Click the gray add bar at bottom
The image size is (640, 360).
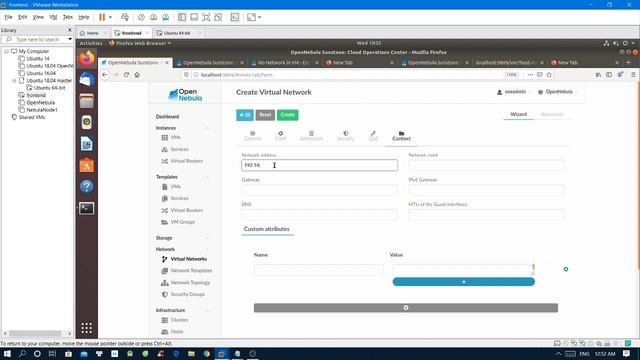(x=406, y=308)
